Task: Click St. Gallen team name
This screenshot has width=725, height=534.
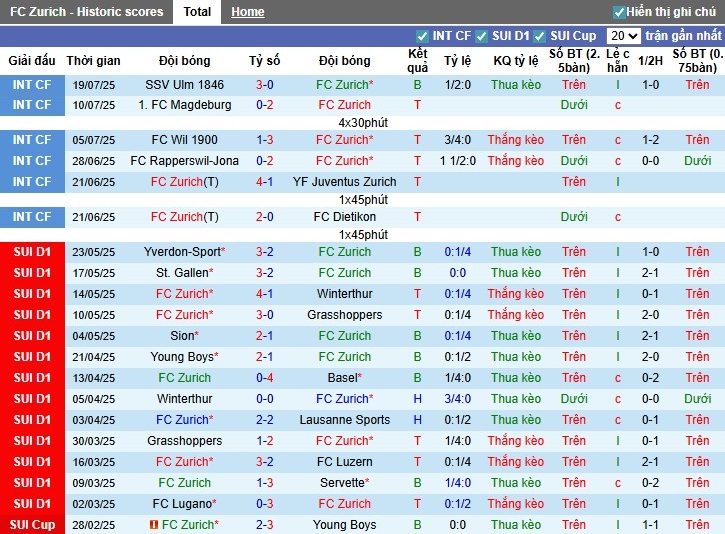Action: (x=184, y=273)
